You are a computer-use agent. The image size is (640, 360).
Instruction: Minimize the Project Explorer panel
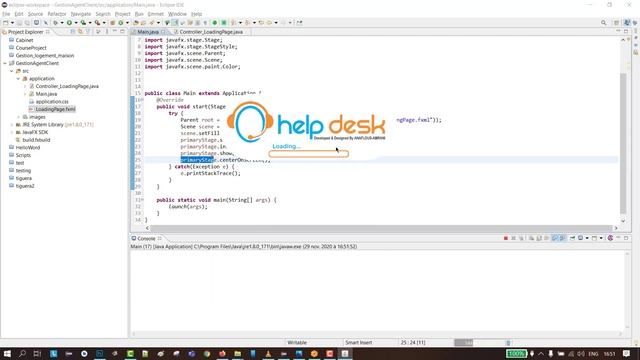115,31
